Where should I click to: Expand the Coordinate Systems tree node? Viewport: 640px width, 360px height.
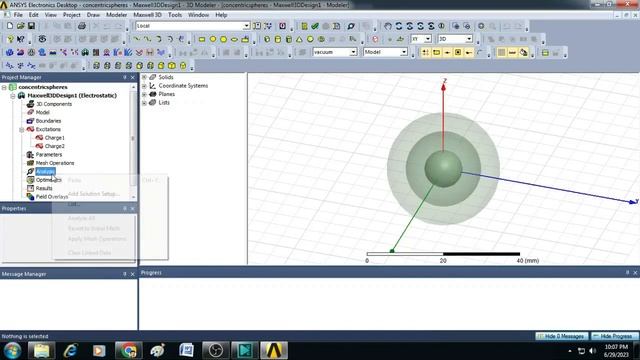(x=144, y=86)
